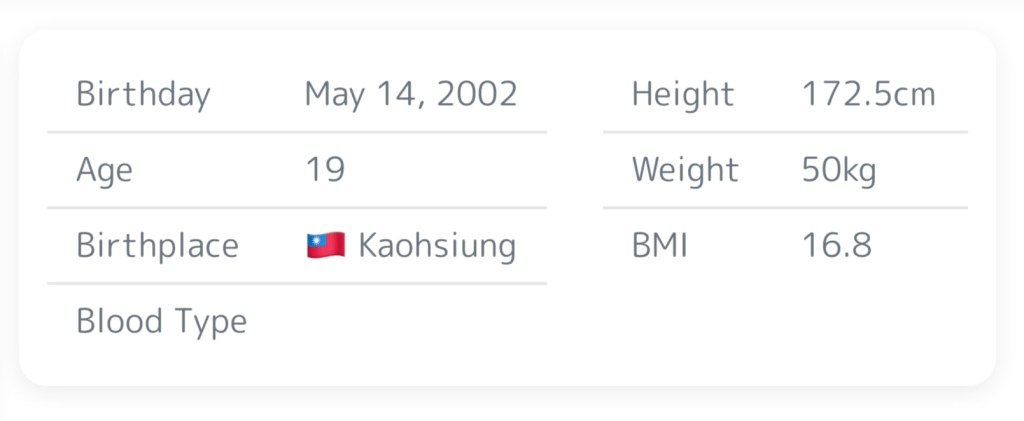Select the 172.5cm height value
The width and height of the screenshot is (1024, 421).
click(868, 95)
